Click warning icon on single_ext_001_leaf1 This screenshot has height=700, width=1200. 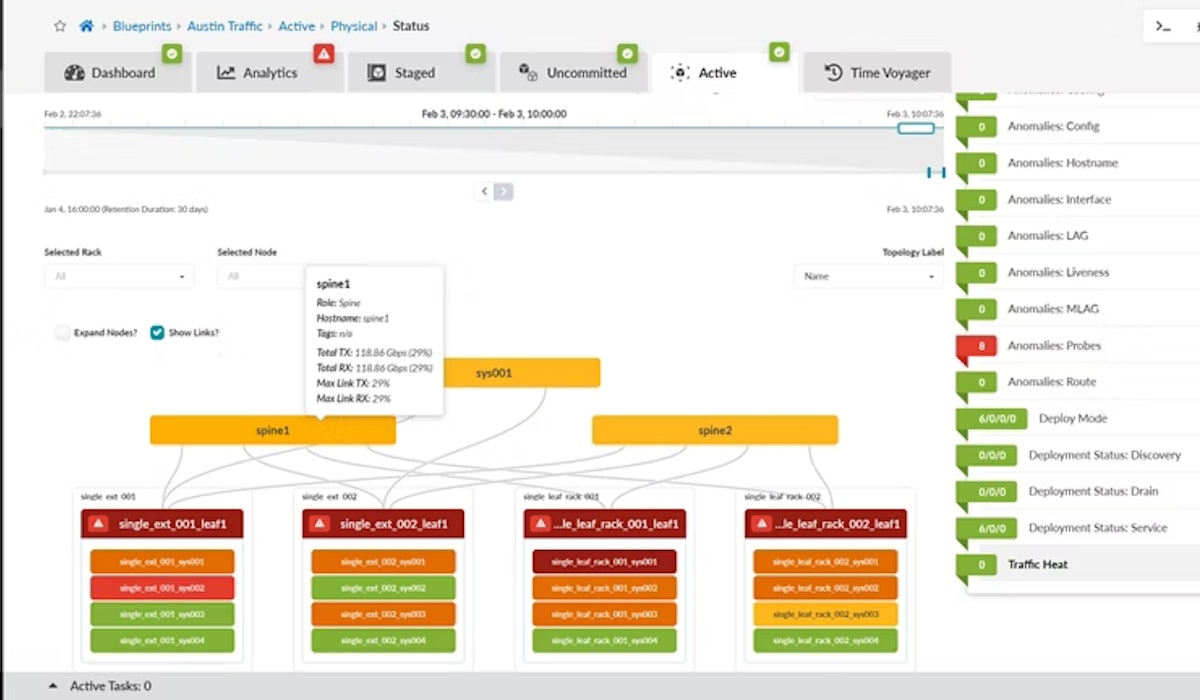[99, 523]
